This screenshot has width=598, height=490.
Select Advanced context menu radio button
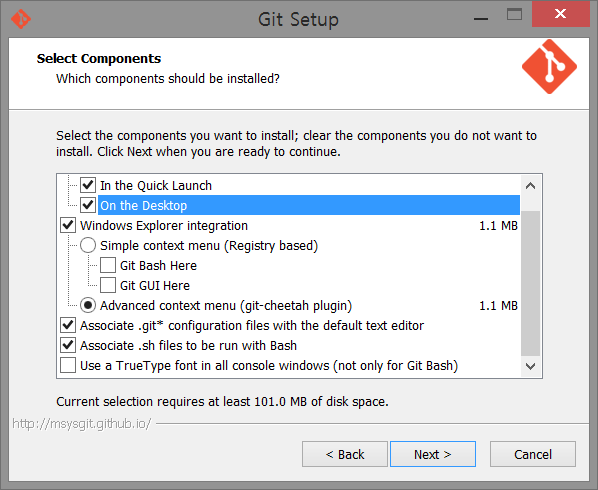88,305
